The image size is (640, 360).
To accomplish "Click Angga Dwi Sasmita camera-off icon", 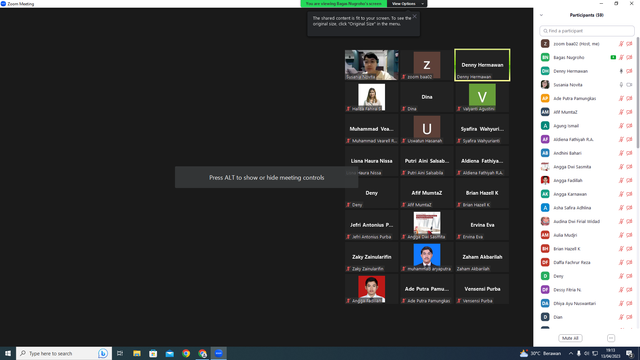I will point(629,167).
